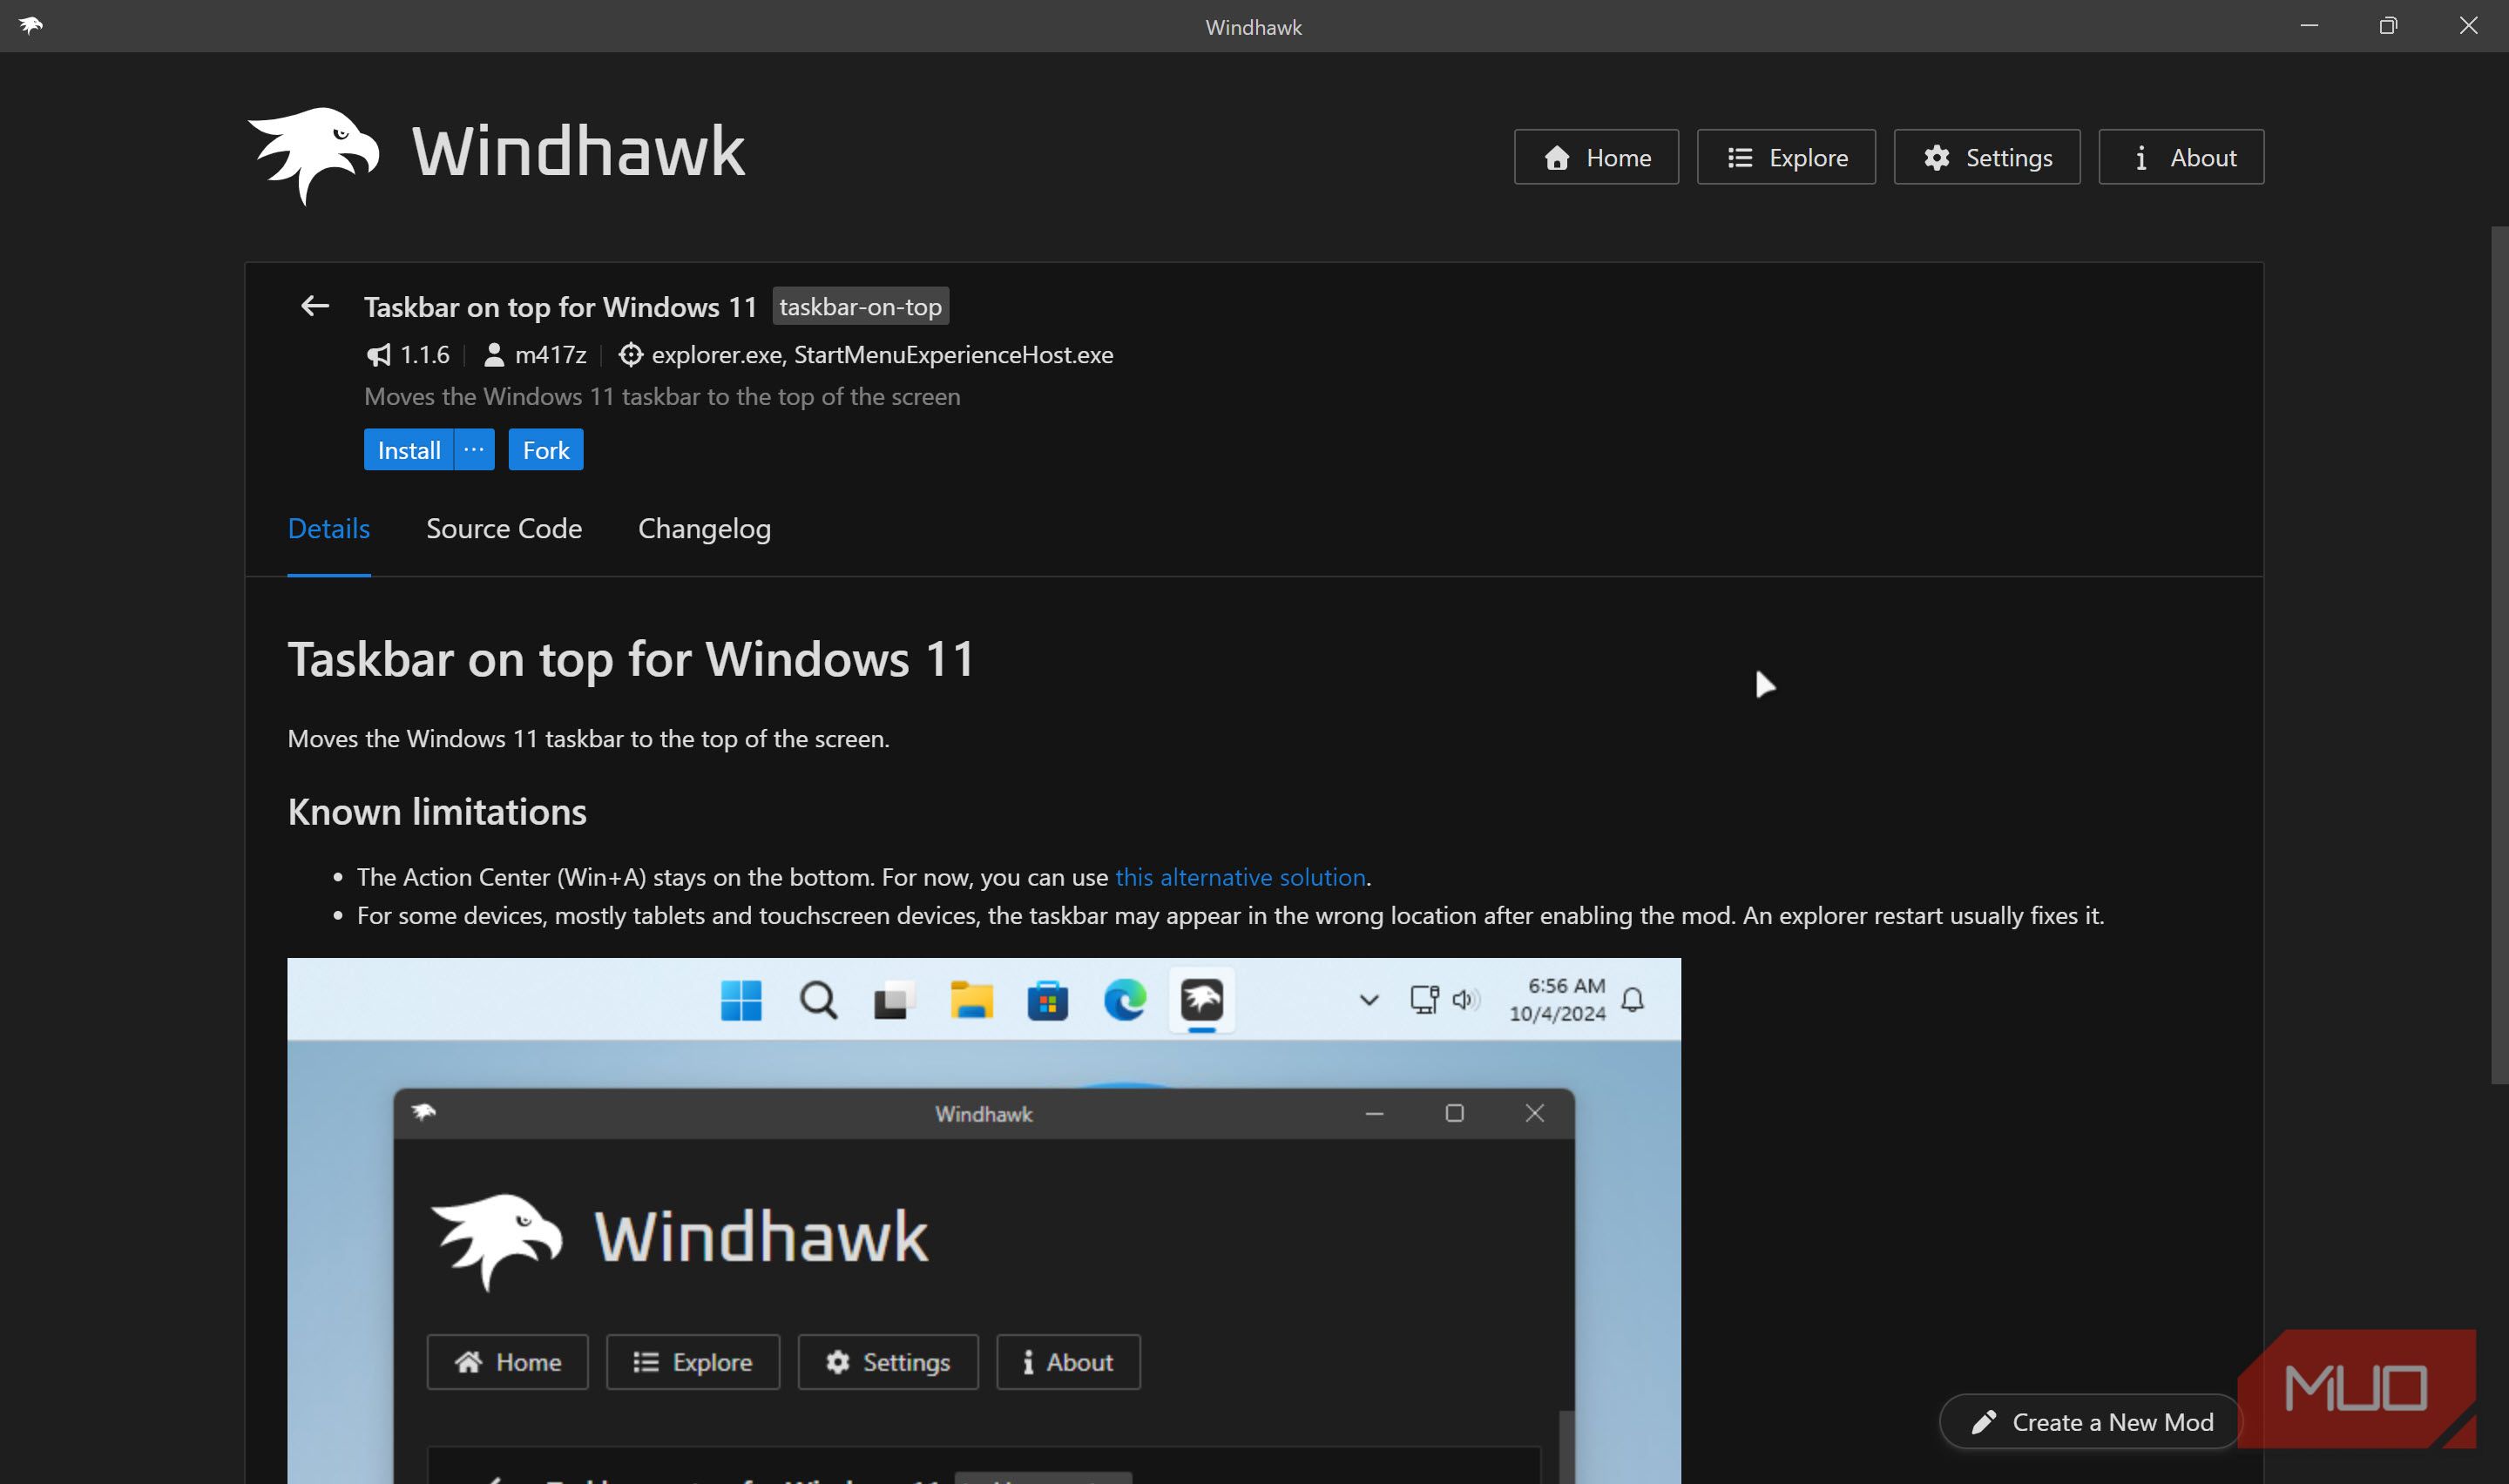Image resolution: width=2509 pixels, height=1484 pixels.
Task: Open the Settings page
Action: [1987, 157]
